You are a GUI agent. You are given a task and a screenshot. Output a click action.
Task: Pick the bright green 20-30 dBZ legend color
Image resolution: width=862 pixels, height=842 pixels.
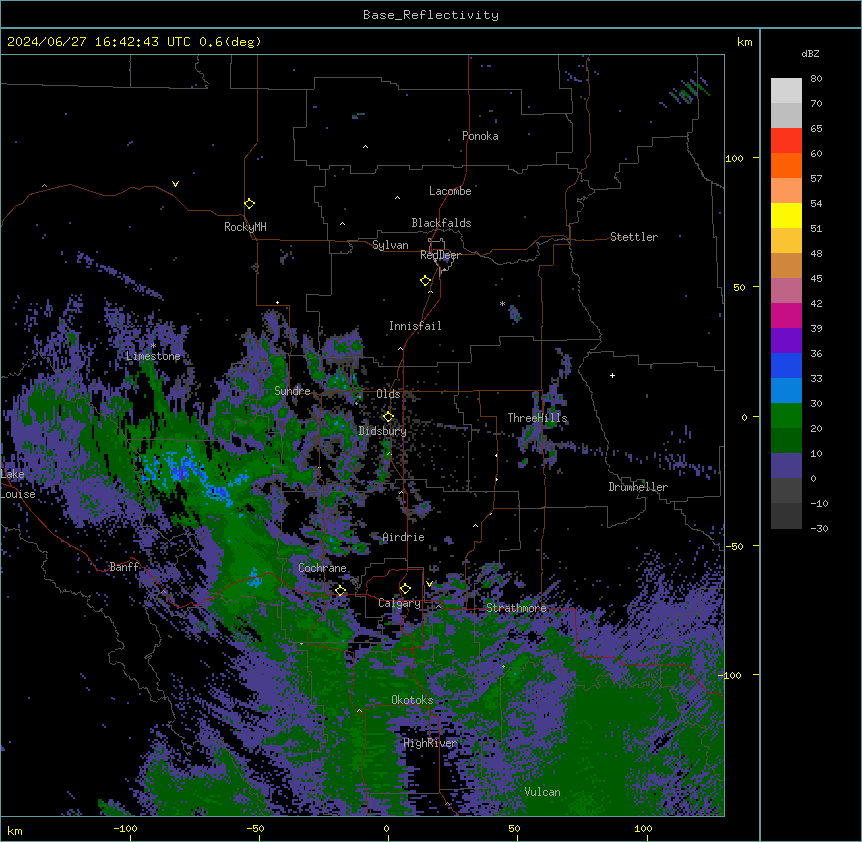point(786,416)
